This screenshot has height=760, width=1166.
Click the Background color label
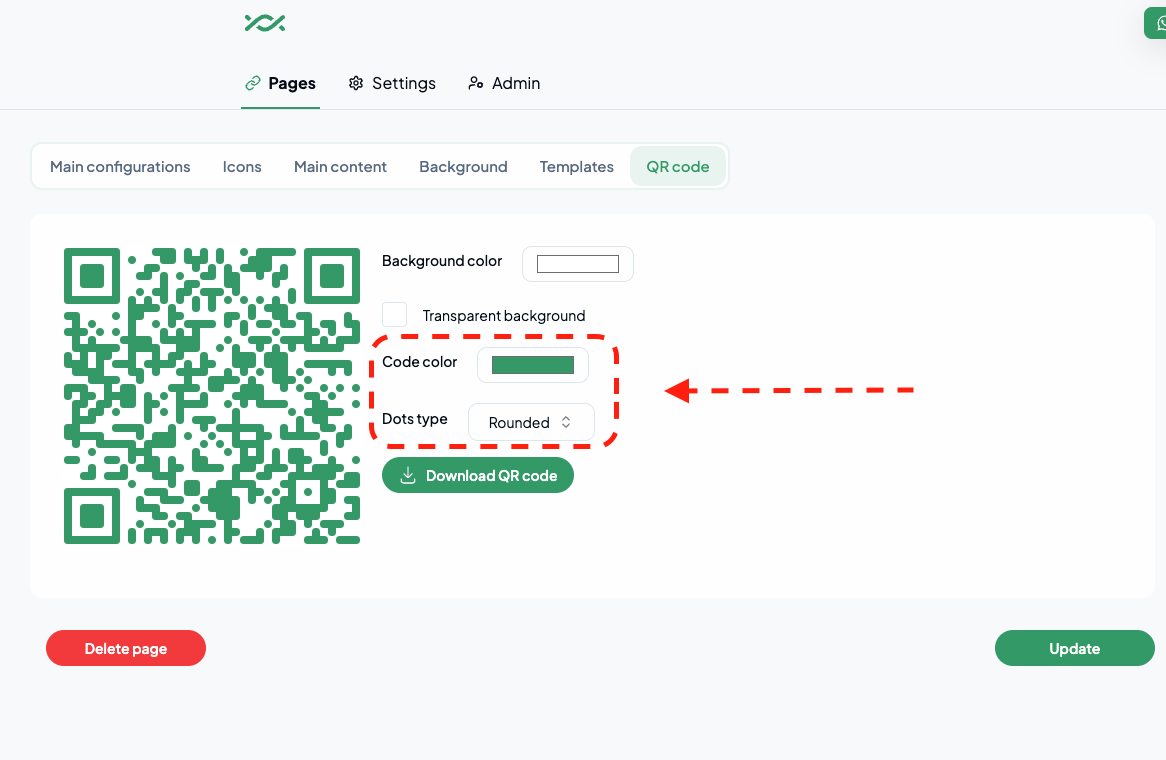coord(442,261)
